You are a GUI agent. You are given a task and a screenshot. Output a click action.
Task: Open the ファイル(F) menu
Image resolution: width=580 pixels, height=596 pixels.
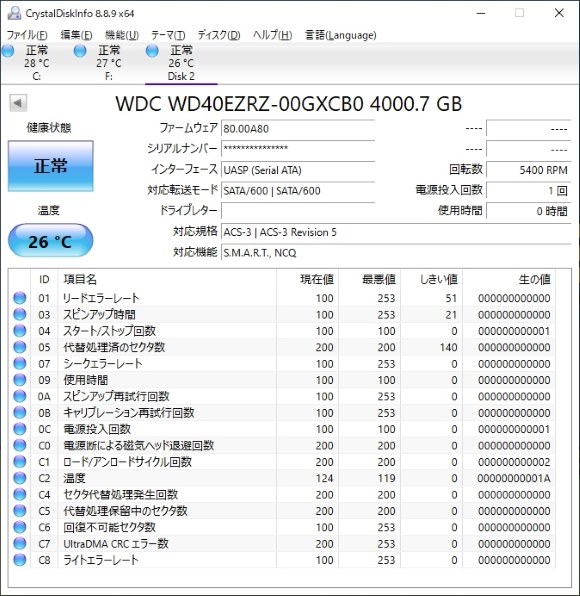pos(27,35)
